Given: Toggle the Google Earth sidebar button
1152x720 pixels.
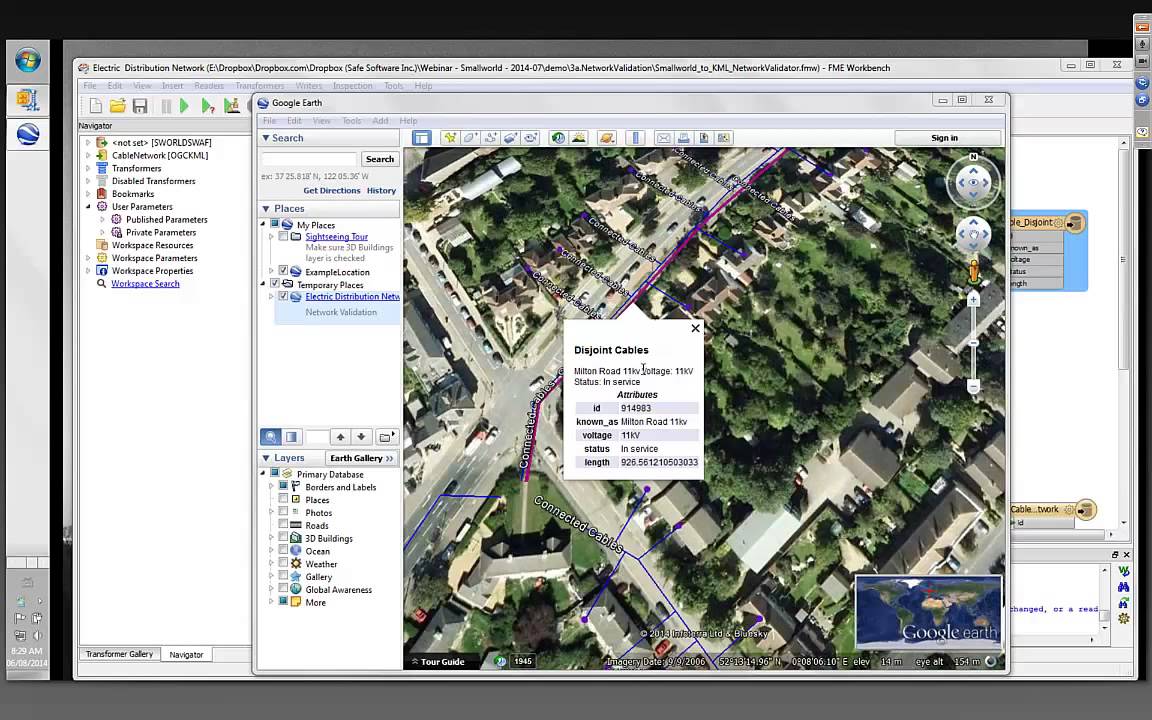Looking at the screenshot, I should click(x=422, y=138).
